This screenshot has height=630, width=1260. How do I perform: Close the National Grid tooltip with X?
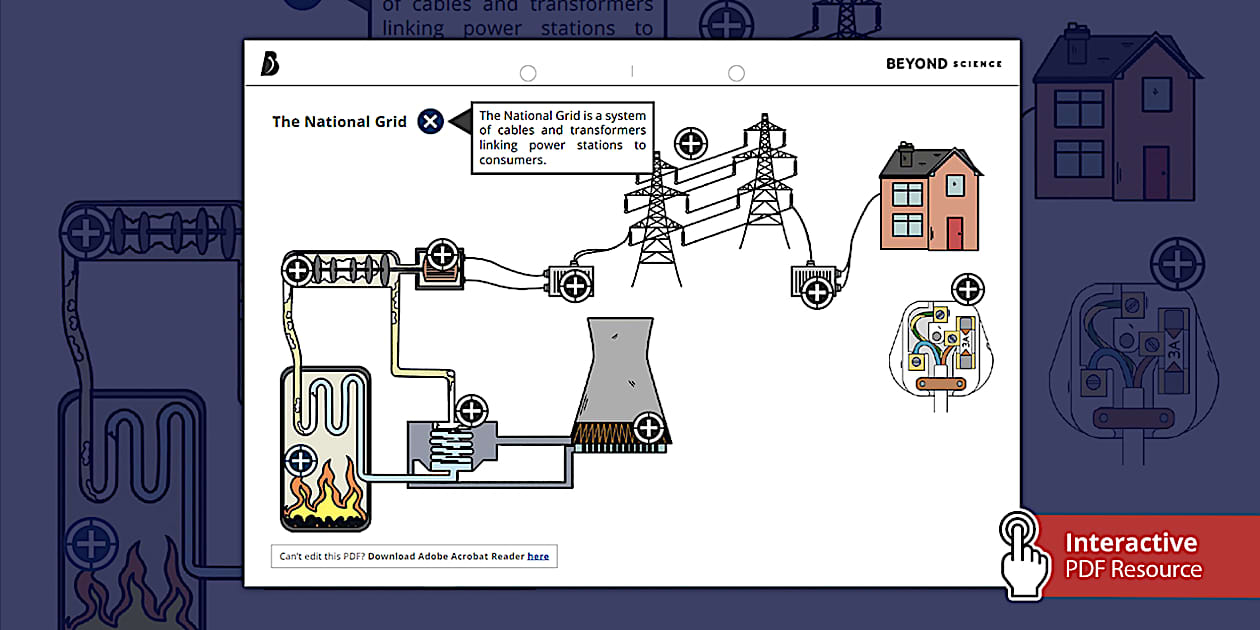pos(430,122)
